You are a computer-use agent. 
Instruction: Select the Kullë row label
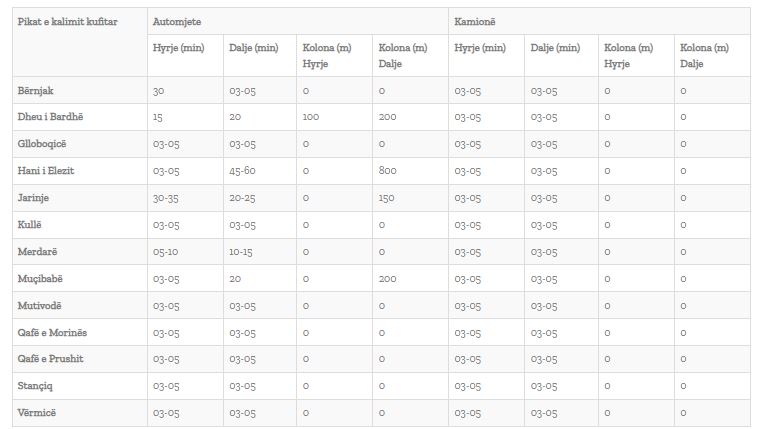click(x=30, y=225)
